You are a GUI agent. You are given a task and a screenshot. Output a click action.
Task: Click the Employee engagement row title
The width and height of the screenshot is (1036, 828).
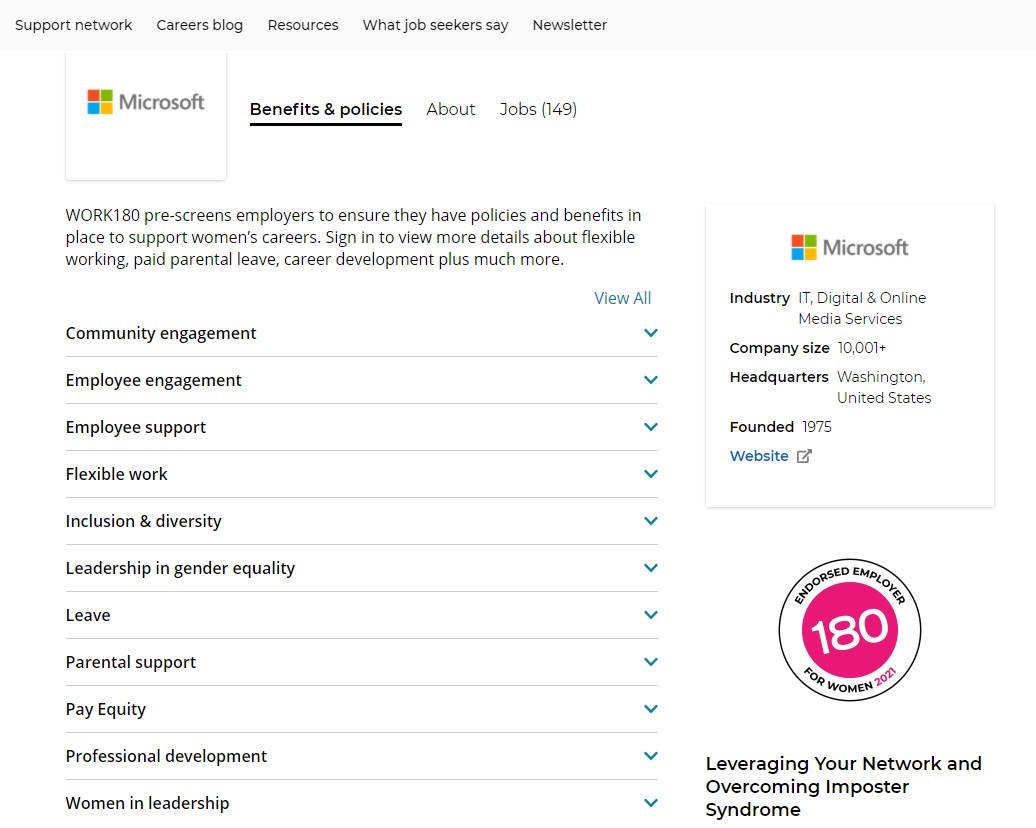coord(153,380)
